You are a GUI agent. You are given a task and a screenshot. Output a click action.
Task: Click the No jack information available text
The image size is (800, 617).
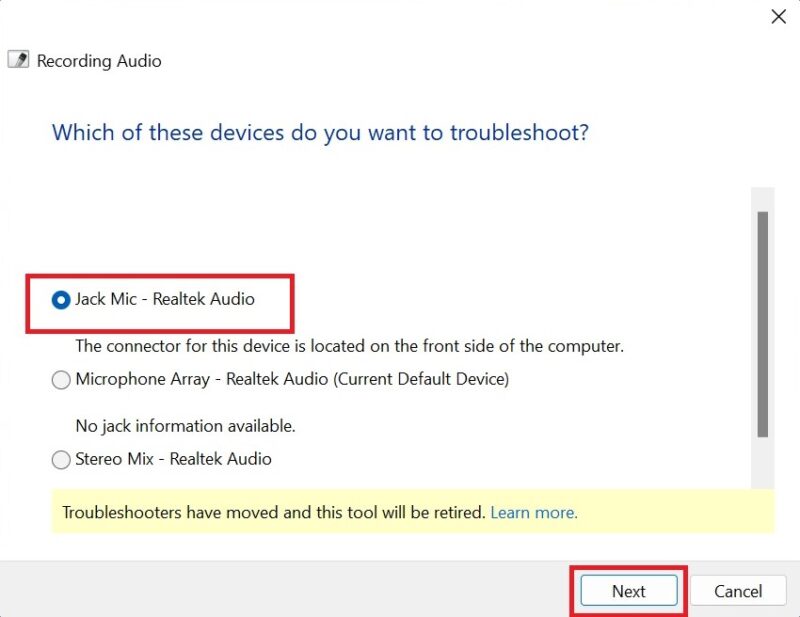[x=185, y=426]
